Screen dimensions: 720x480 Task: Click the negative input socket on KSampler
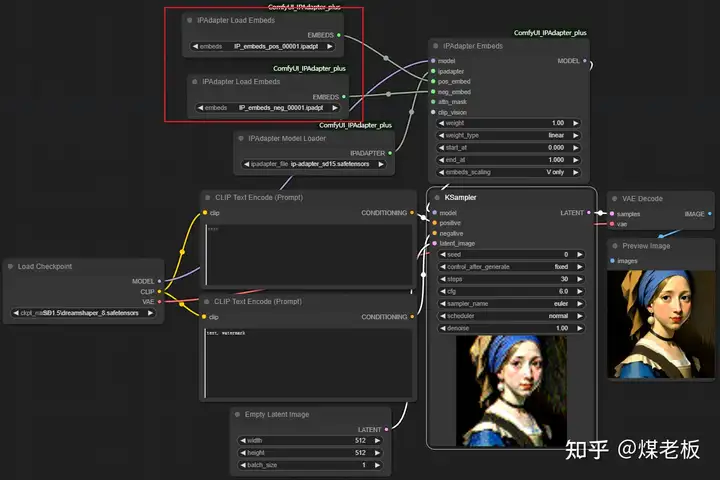[434, 233]
